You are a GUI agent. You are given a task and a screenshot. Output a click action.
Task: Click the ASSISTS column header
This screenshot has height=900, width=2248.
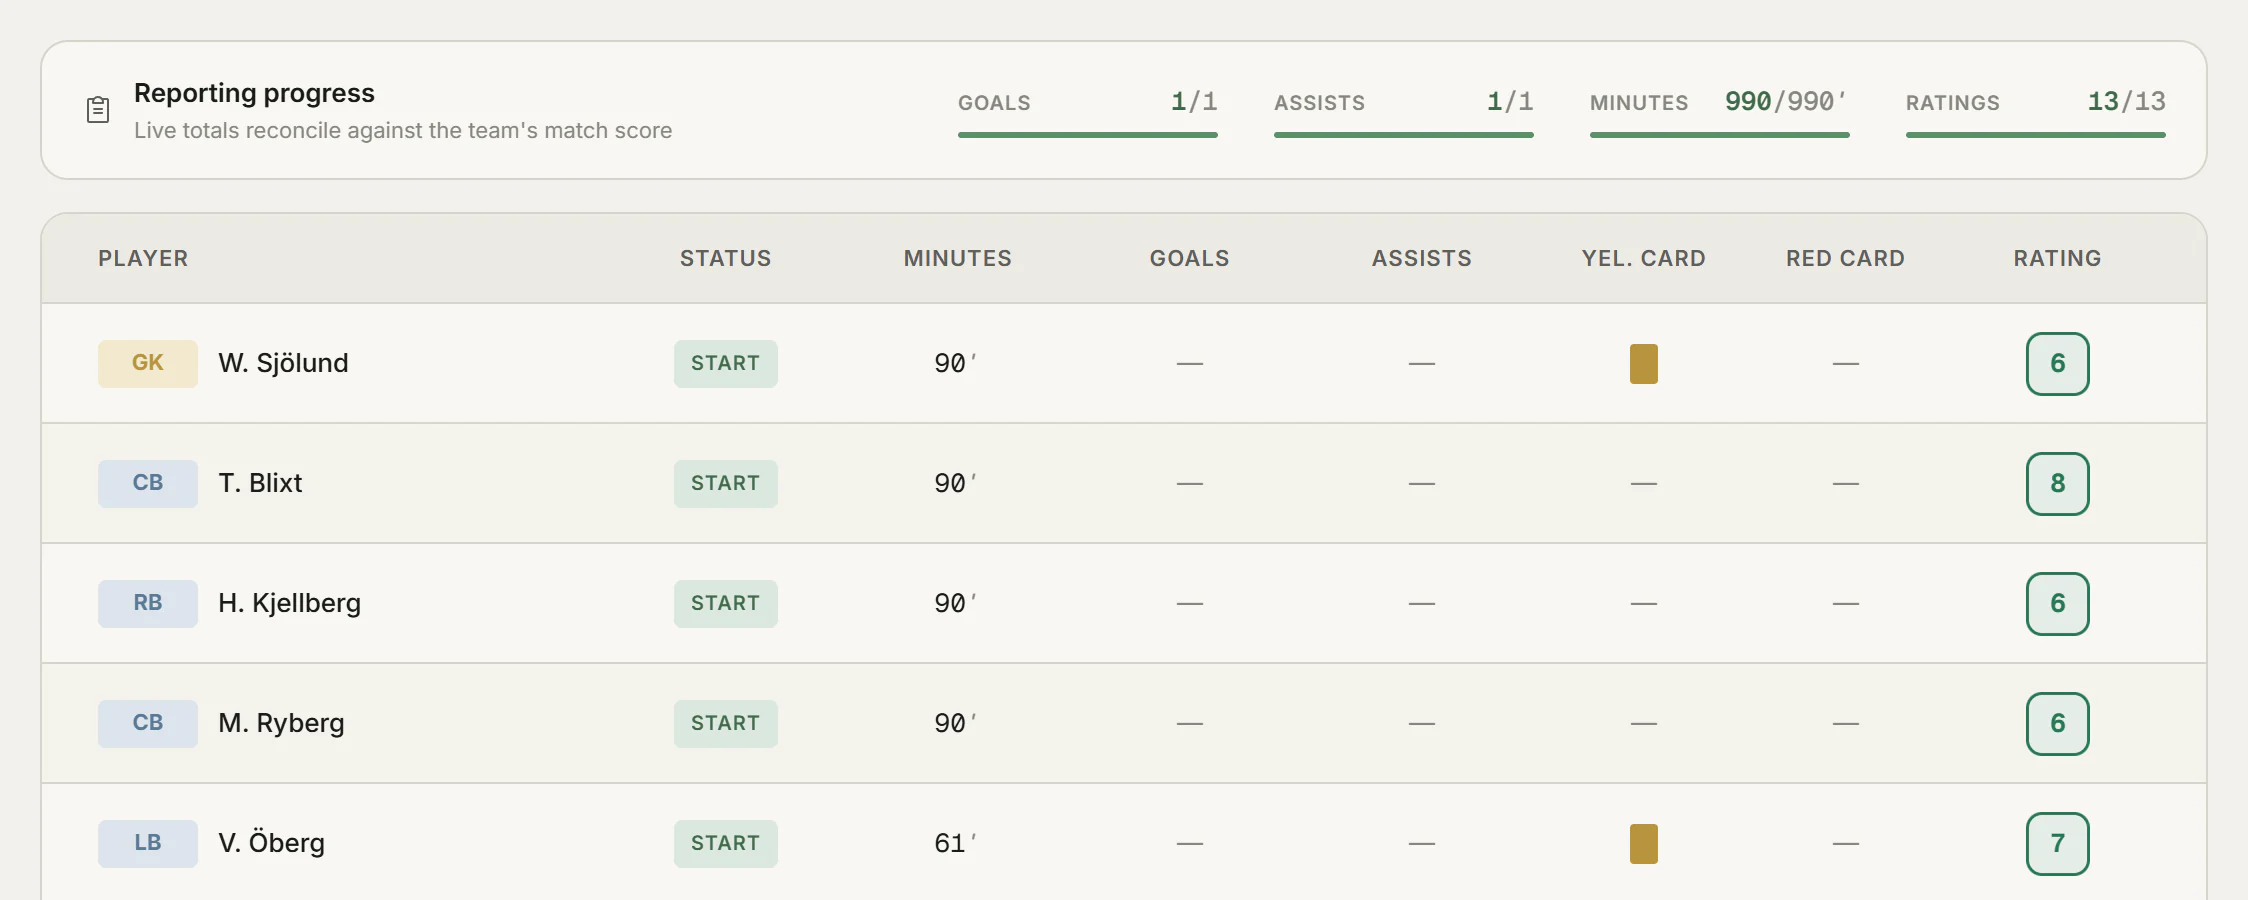pyautogui.click(x=1422, y=258)
